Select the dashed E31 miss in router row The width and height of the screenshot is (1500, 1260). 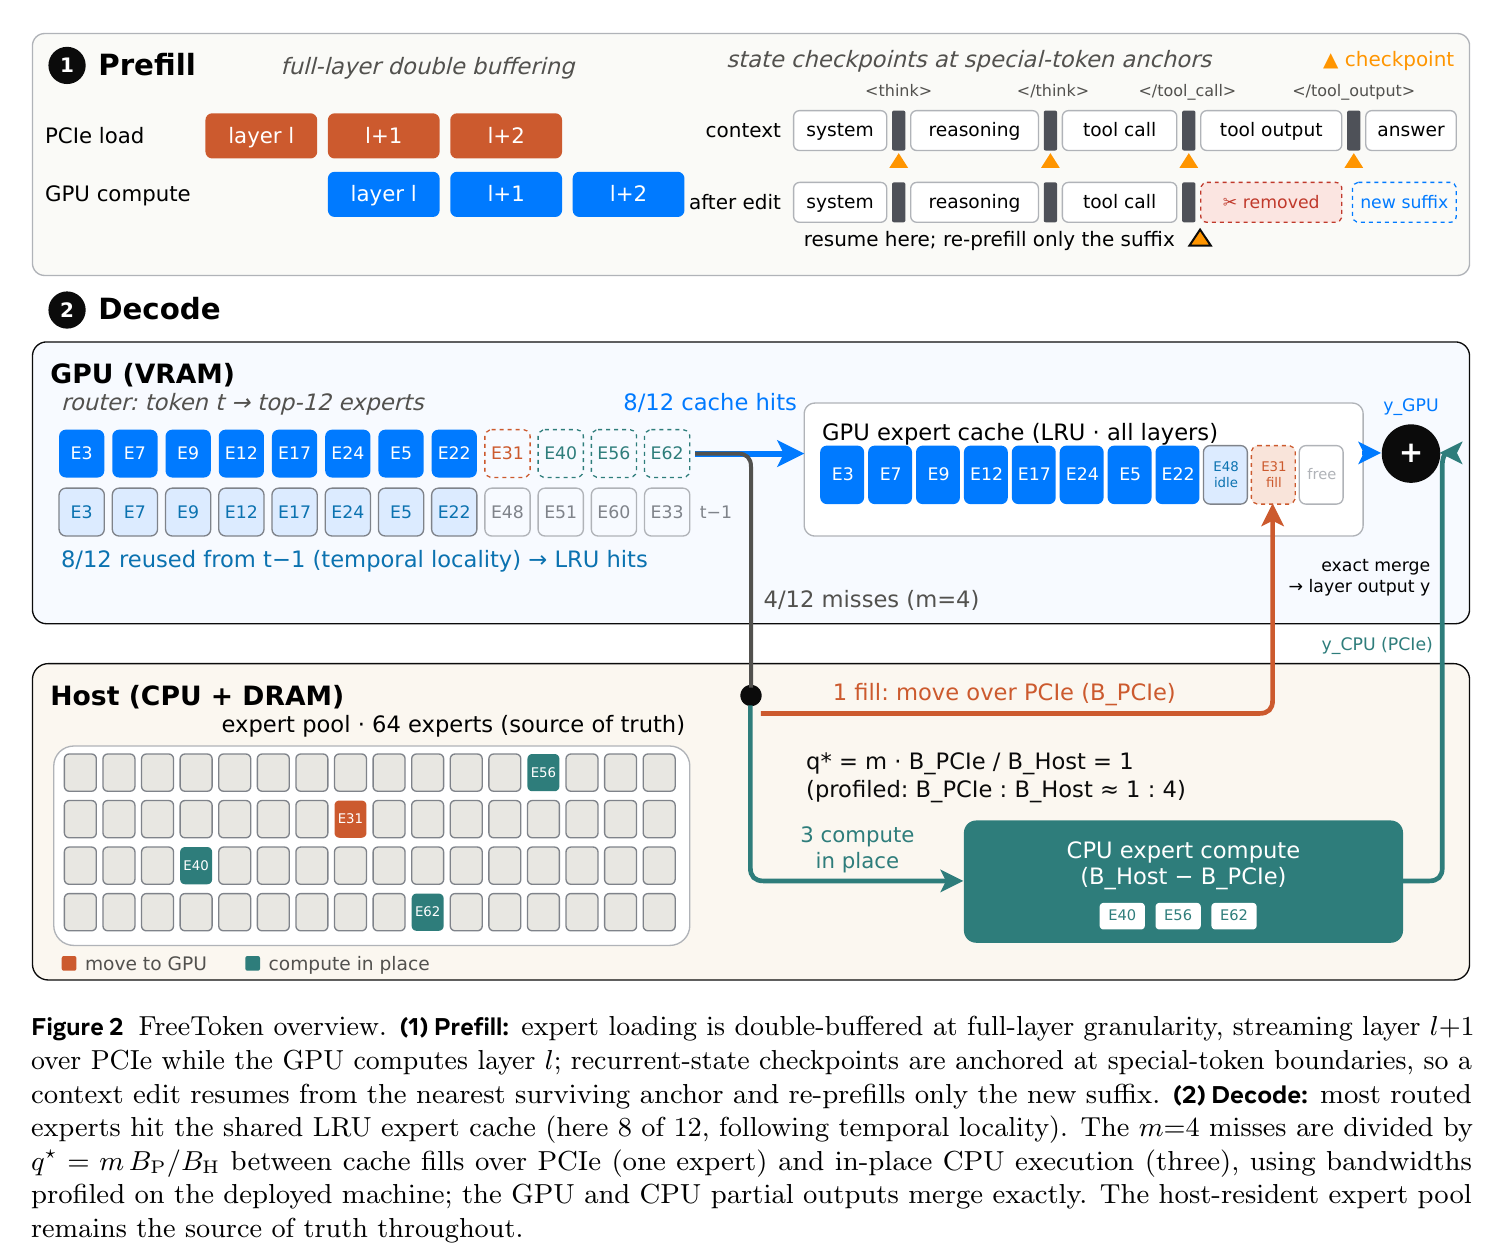507,453
